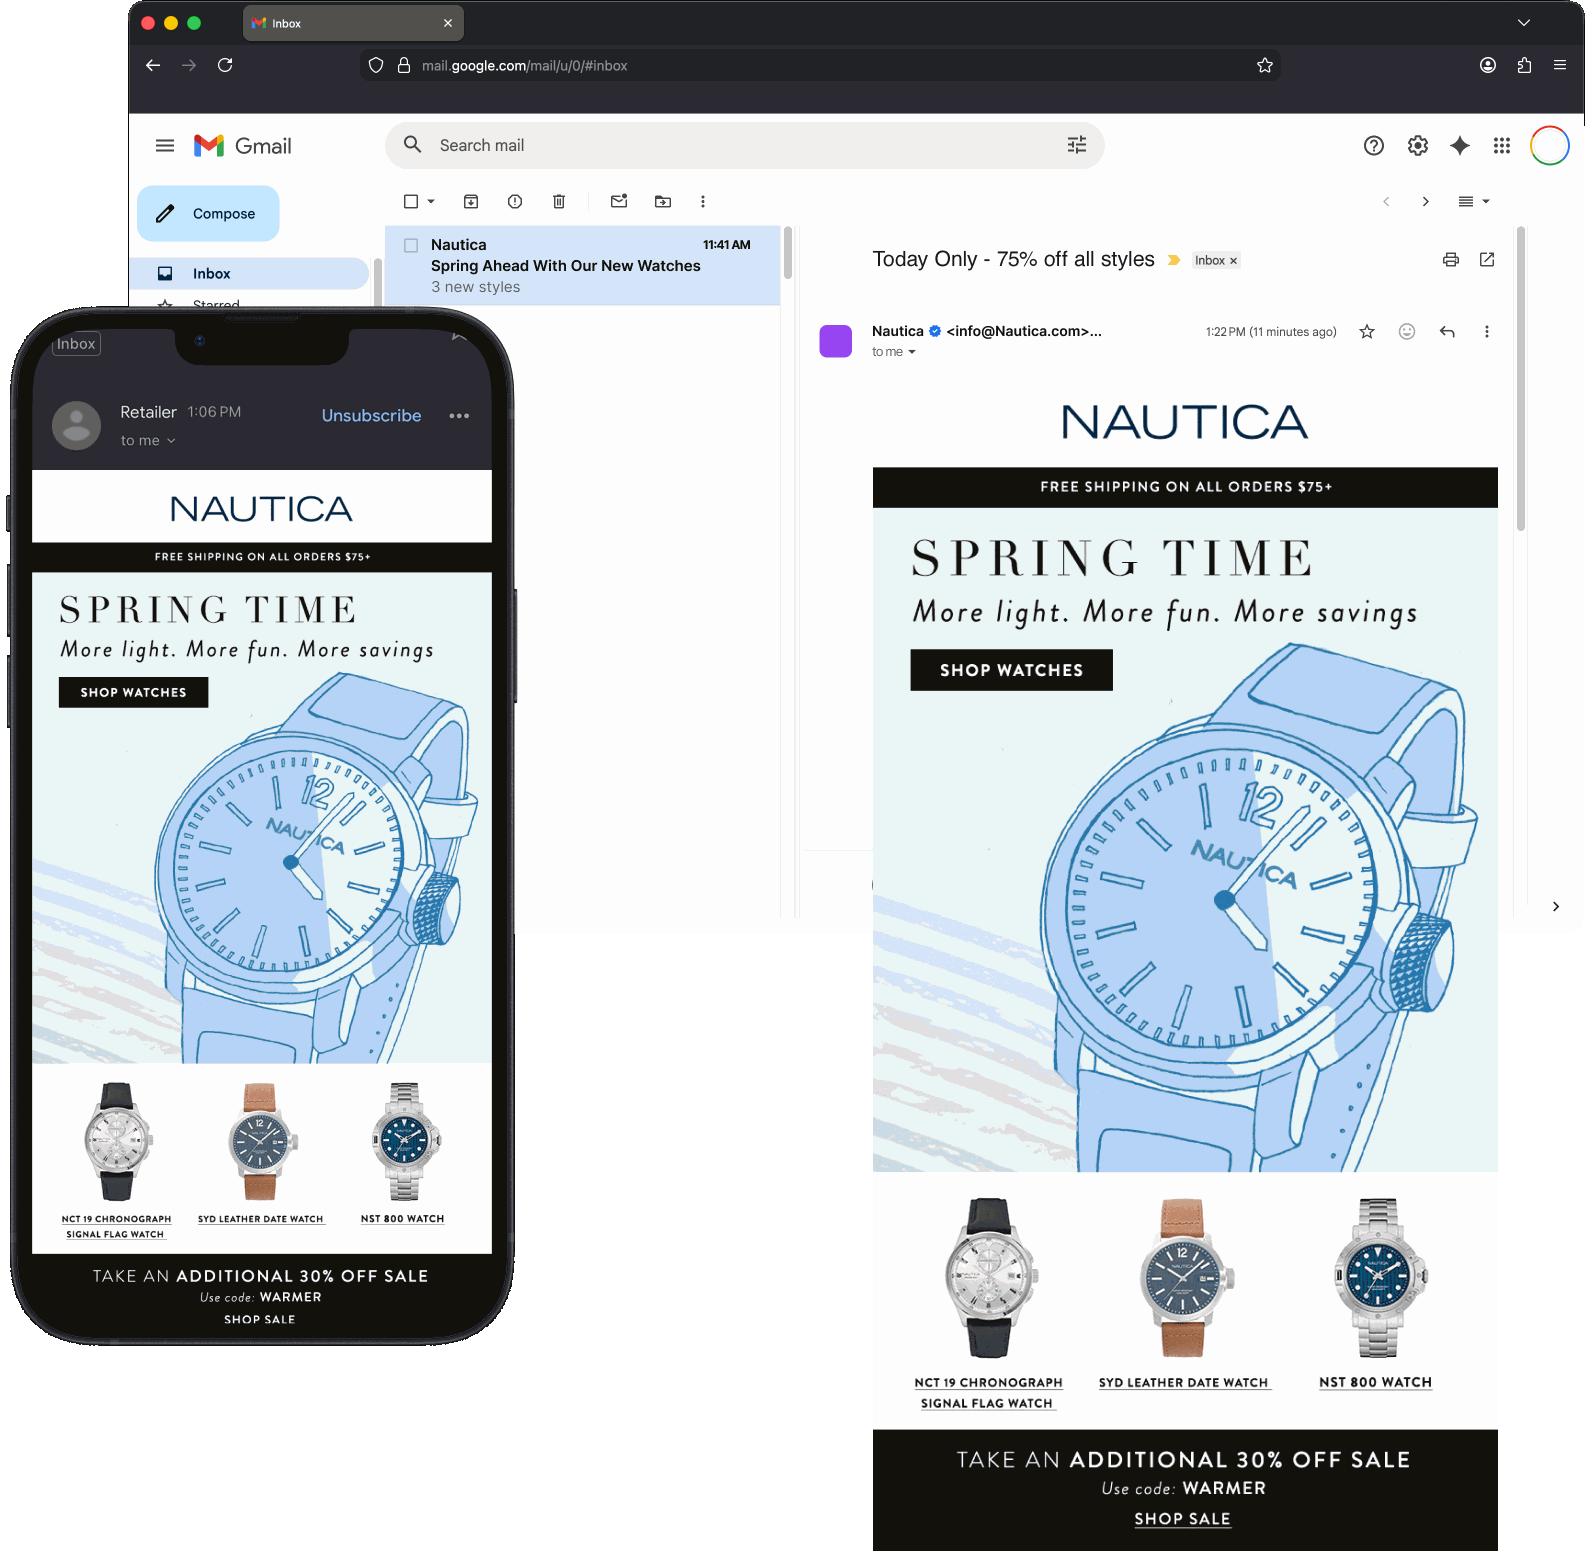Open the Inbox folder in sidebar

click(212, 274)
